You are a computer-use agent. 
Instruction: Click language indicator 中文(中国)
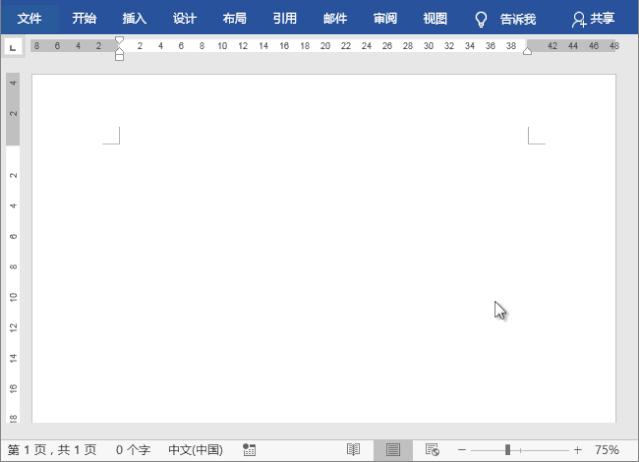[196, 450]
